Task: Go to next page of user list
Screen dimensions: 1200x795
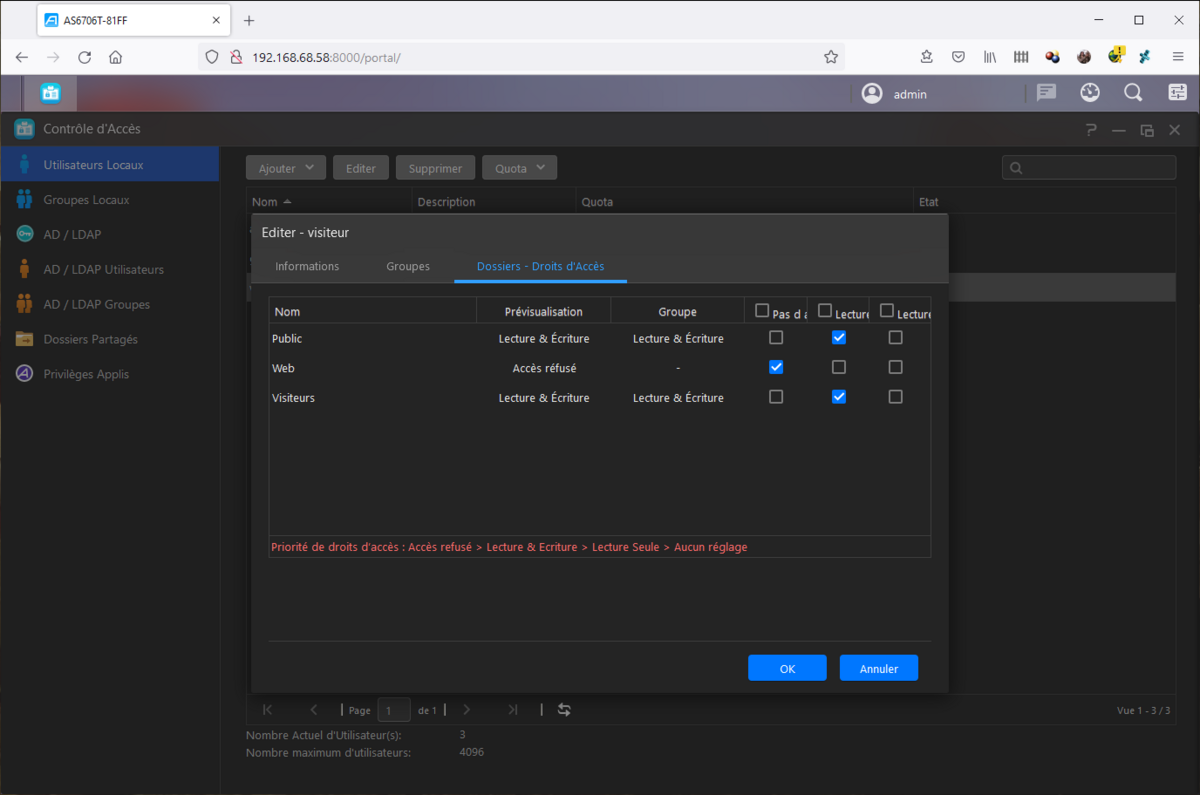Action: pyautogui.click(x=466, y=710)
